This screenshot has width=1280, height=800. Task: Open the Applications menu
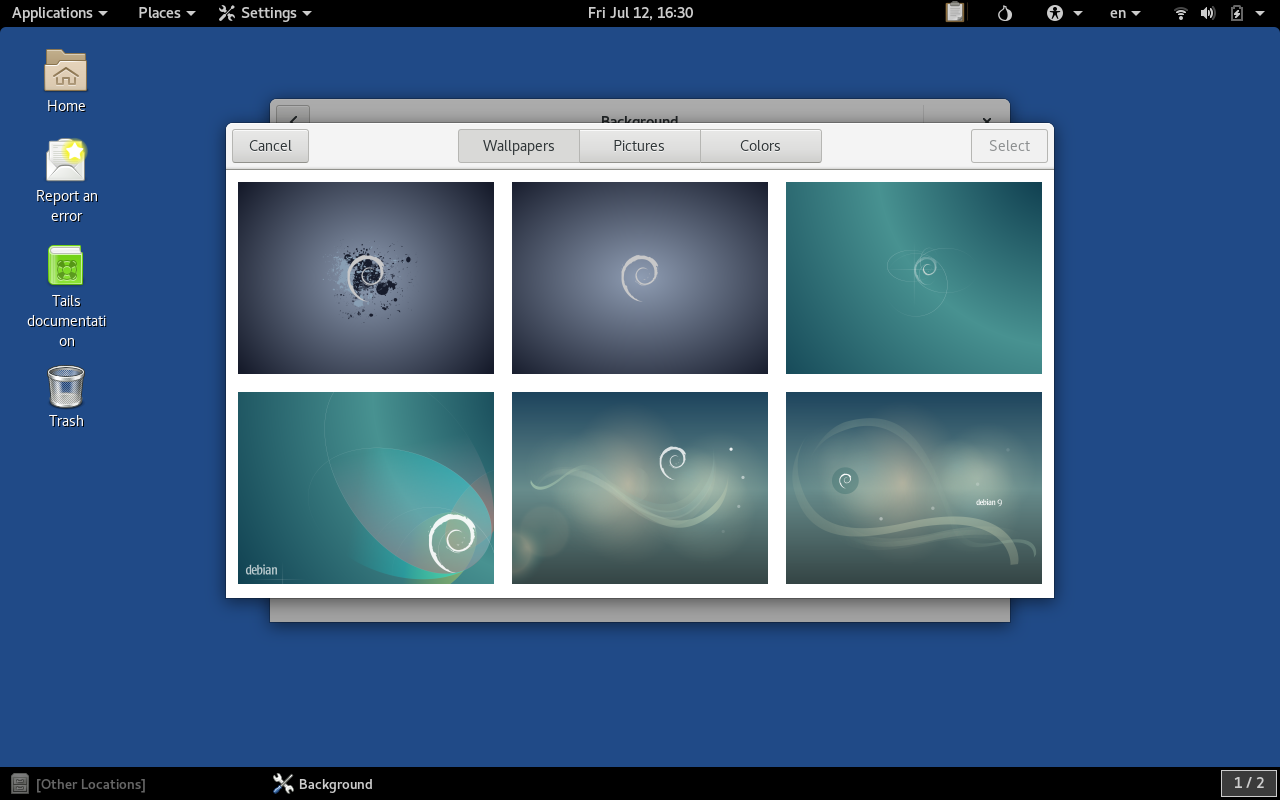tap(59, 13)
